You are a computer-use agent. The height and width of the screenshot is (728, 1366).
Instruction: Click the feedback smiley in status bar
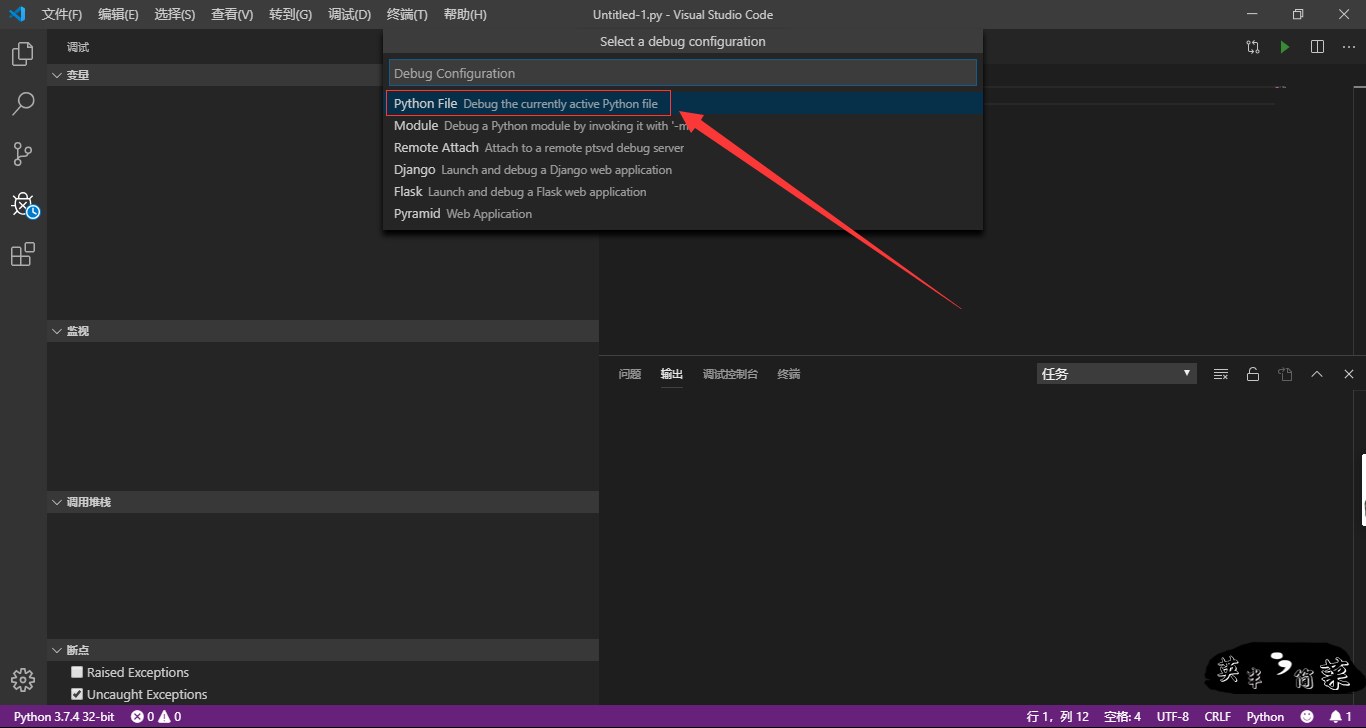pyautogui.click(x=1307, y=717)
